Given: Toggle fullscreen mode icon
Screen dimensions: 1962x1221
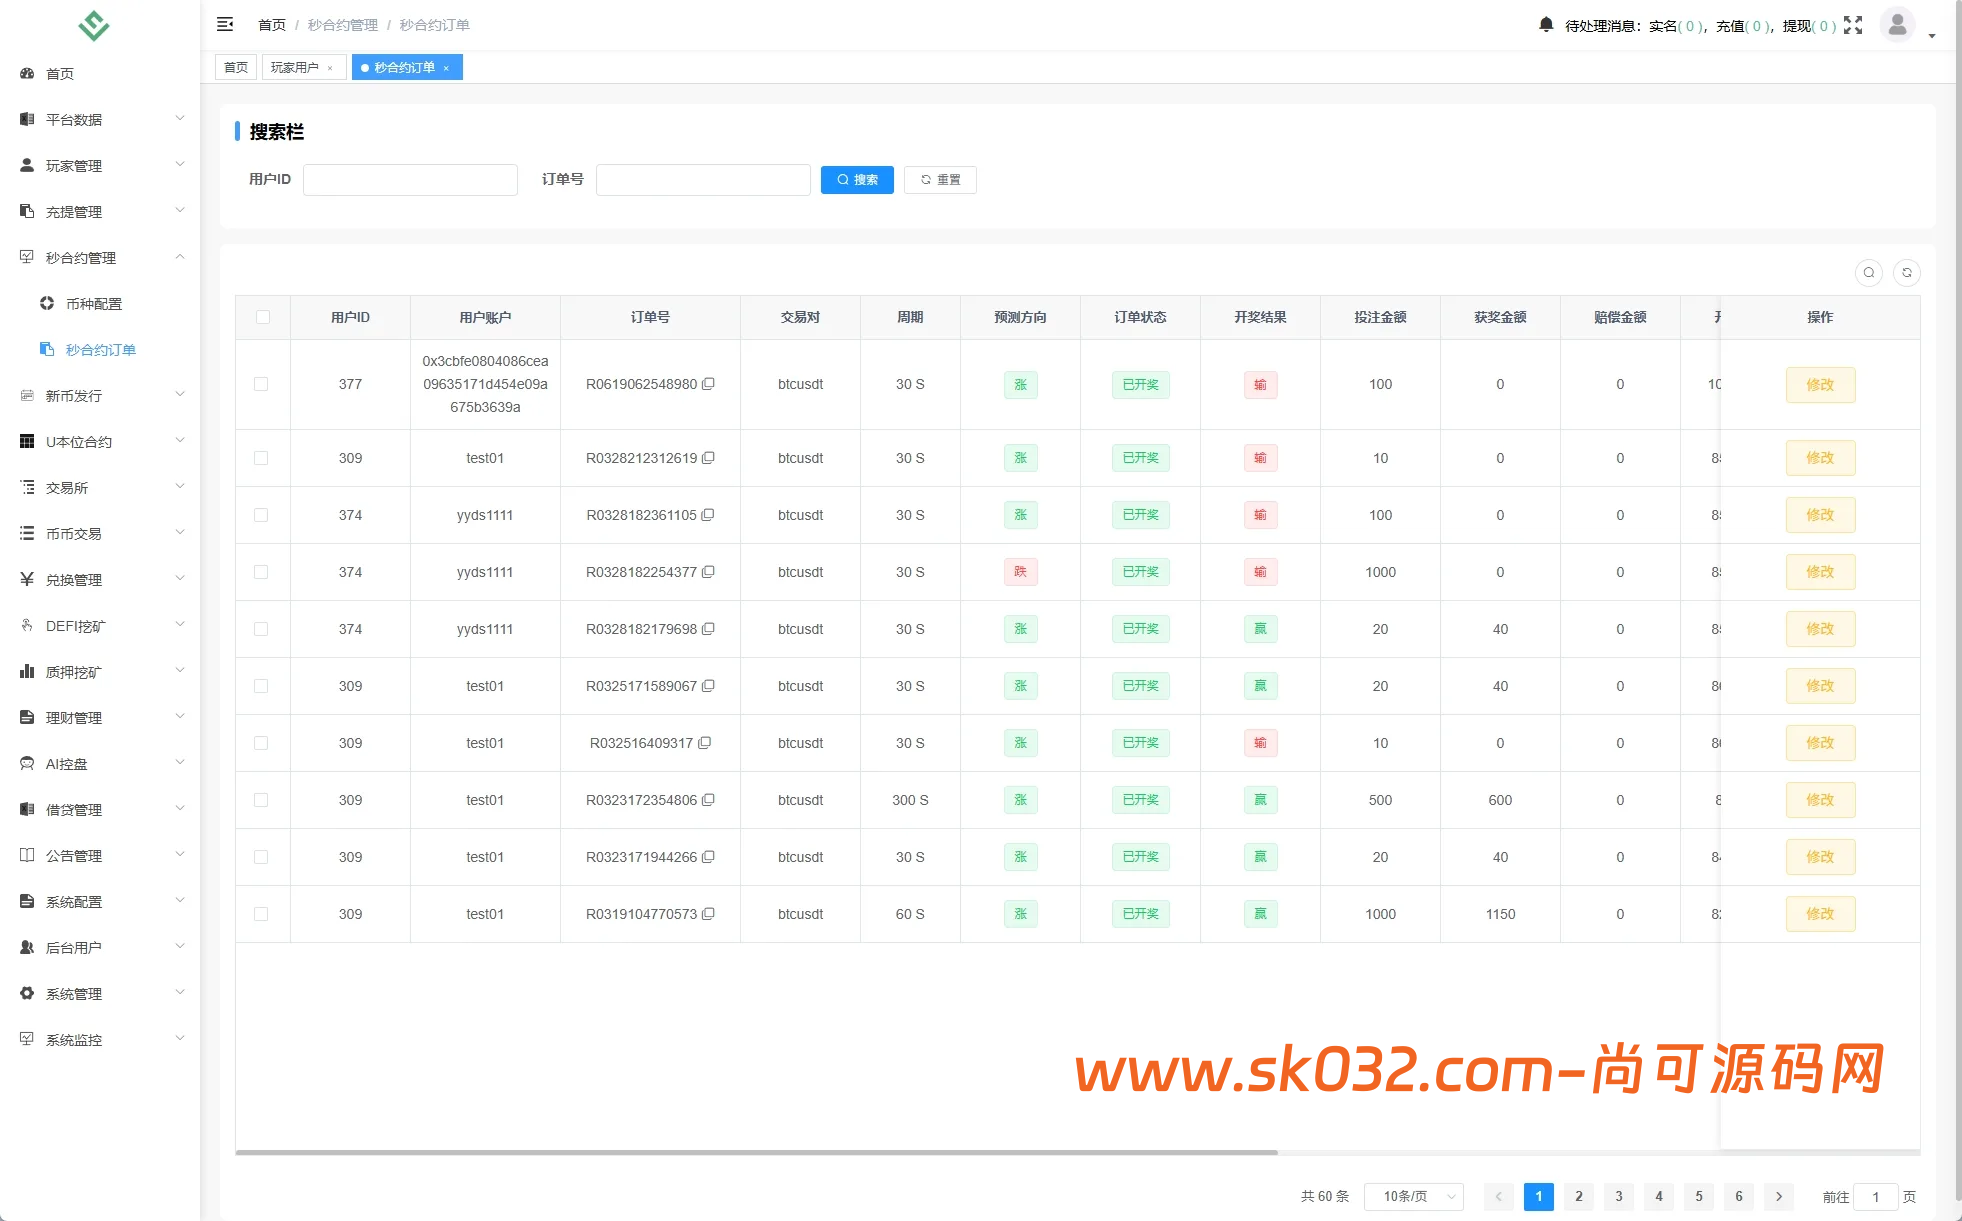Looking at the screenshot, I should pos(1853,25).
